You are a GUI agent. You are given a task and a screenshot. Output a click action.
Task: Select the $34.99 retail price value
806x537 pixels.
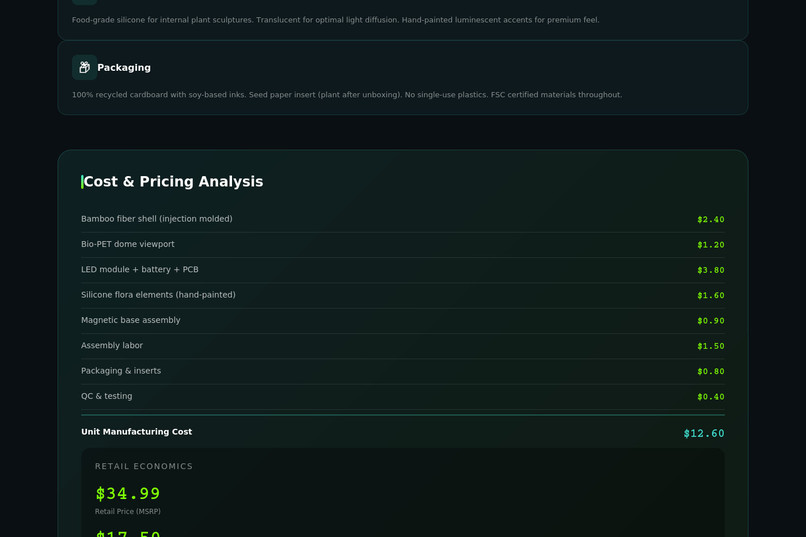tap(128, 493)
